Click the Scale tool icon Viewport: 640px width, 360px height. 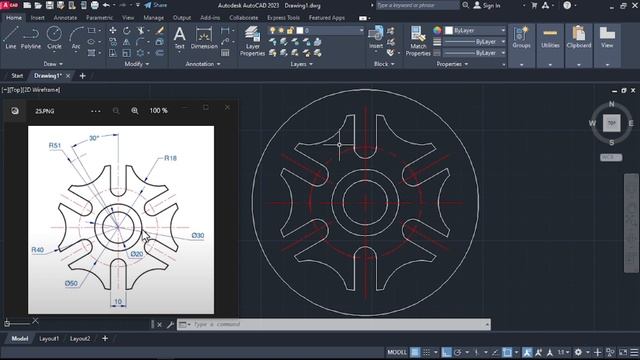tap(127, 53)
